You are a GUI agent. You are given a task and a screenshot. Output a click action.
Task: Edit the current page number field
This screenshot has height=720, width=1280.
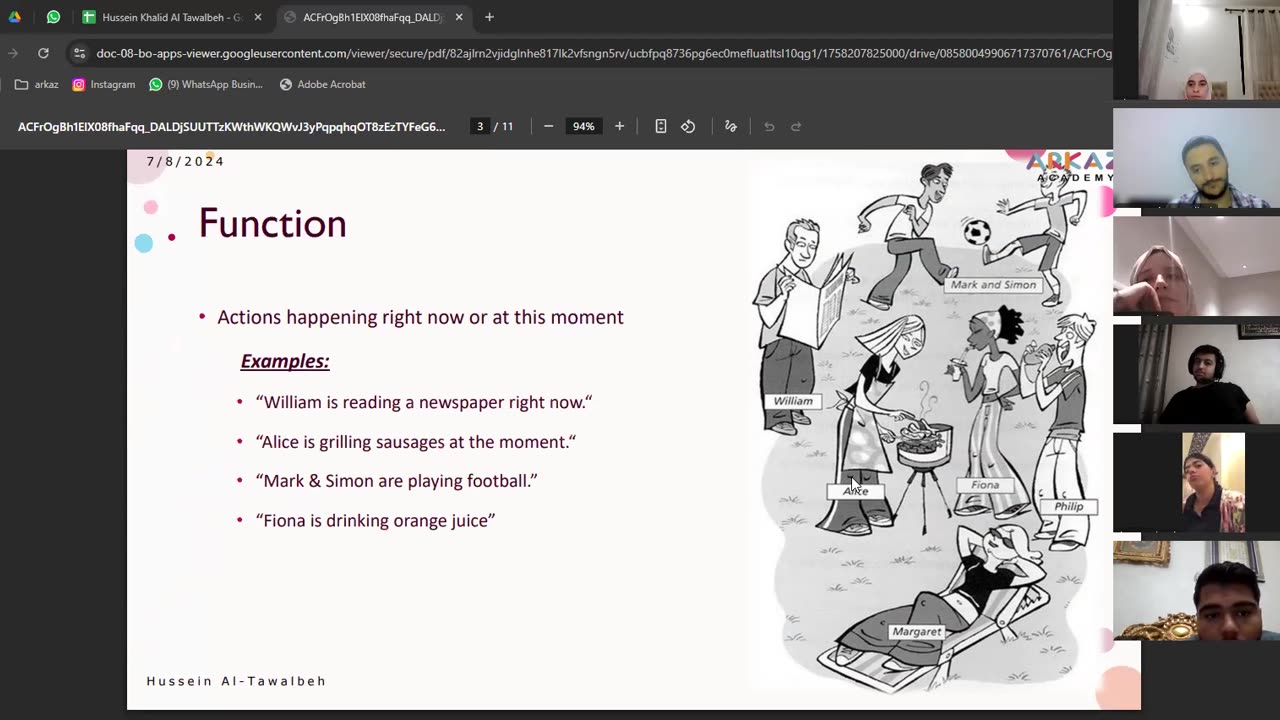pos(480,127)
